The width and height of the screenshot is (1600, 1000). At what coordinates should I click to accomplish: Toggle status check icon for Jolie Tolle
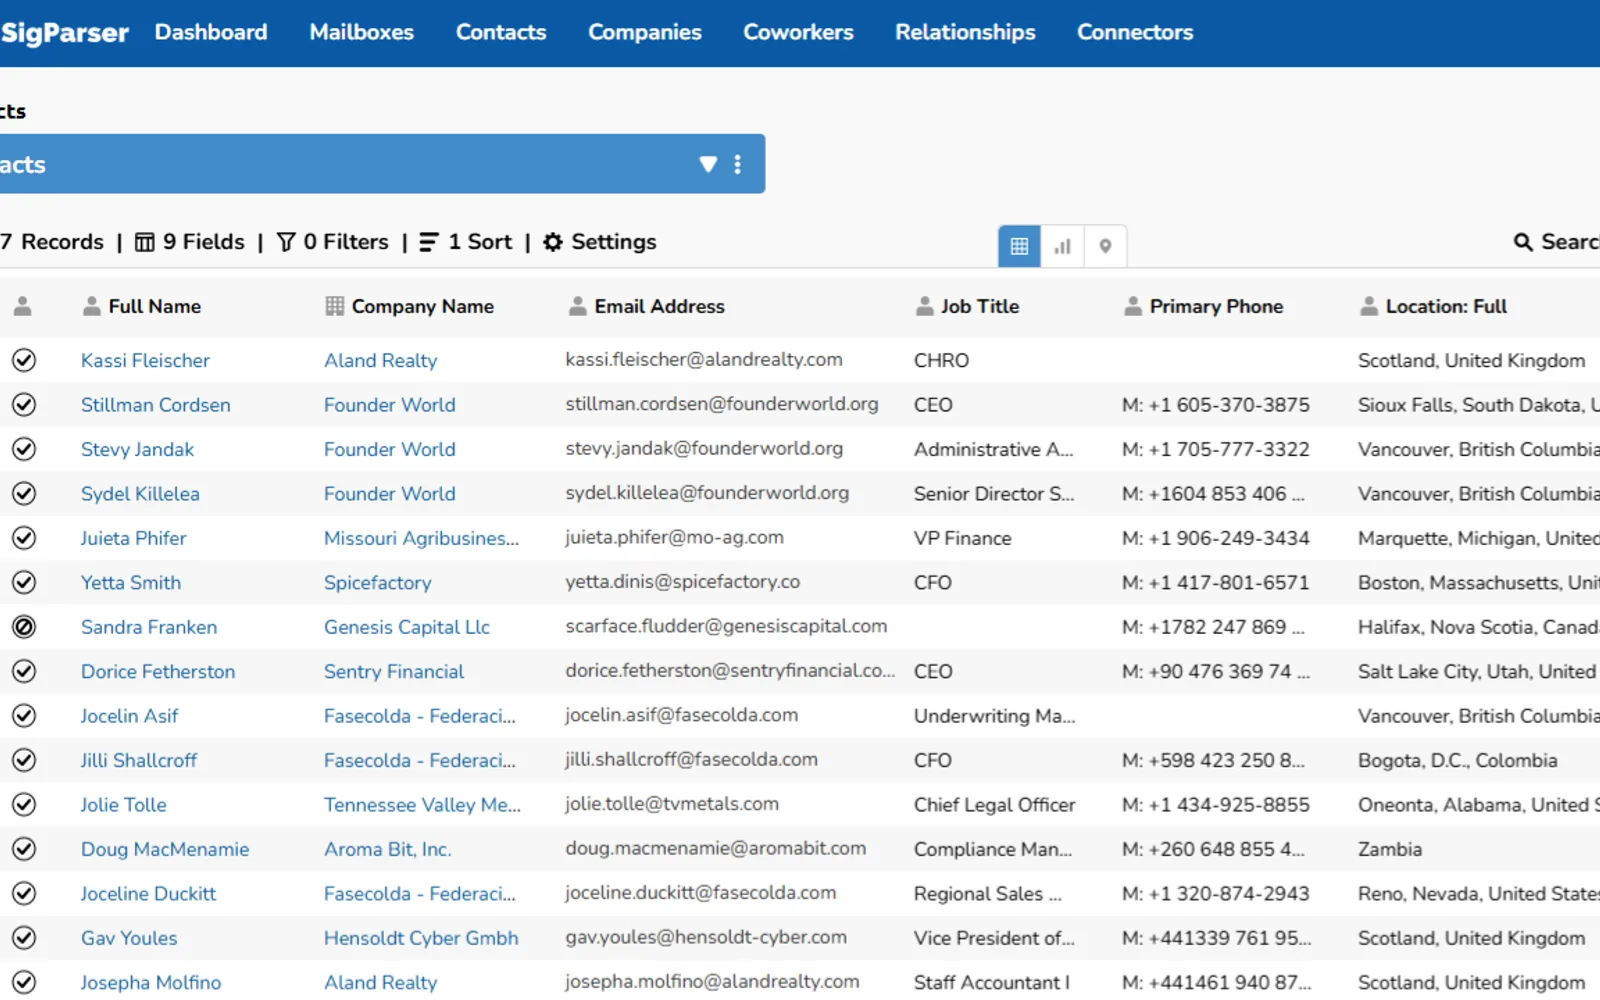tap(24, 804)
